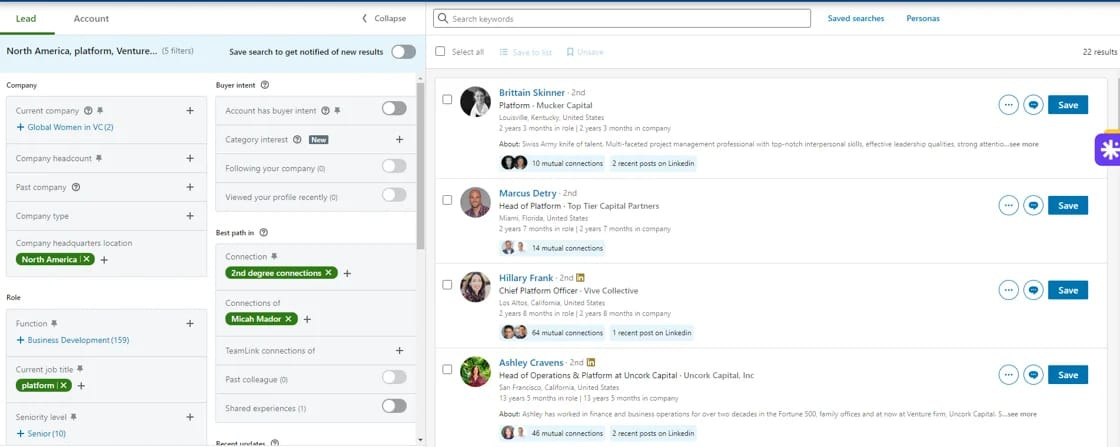This screenshot has width=1120, height=447.
Task: Remove the 2nd degree connections chip
Action: (x=329, y=273)
